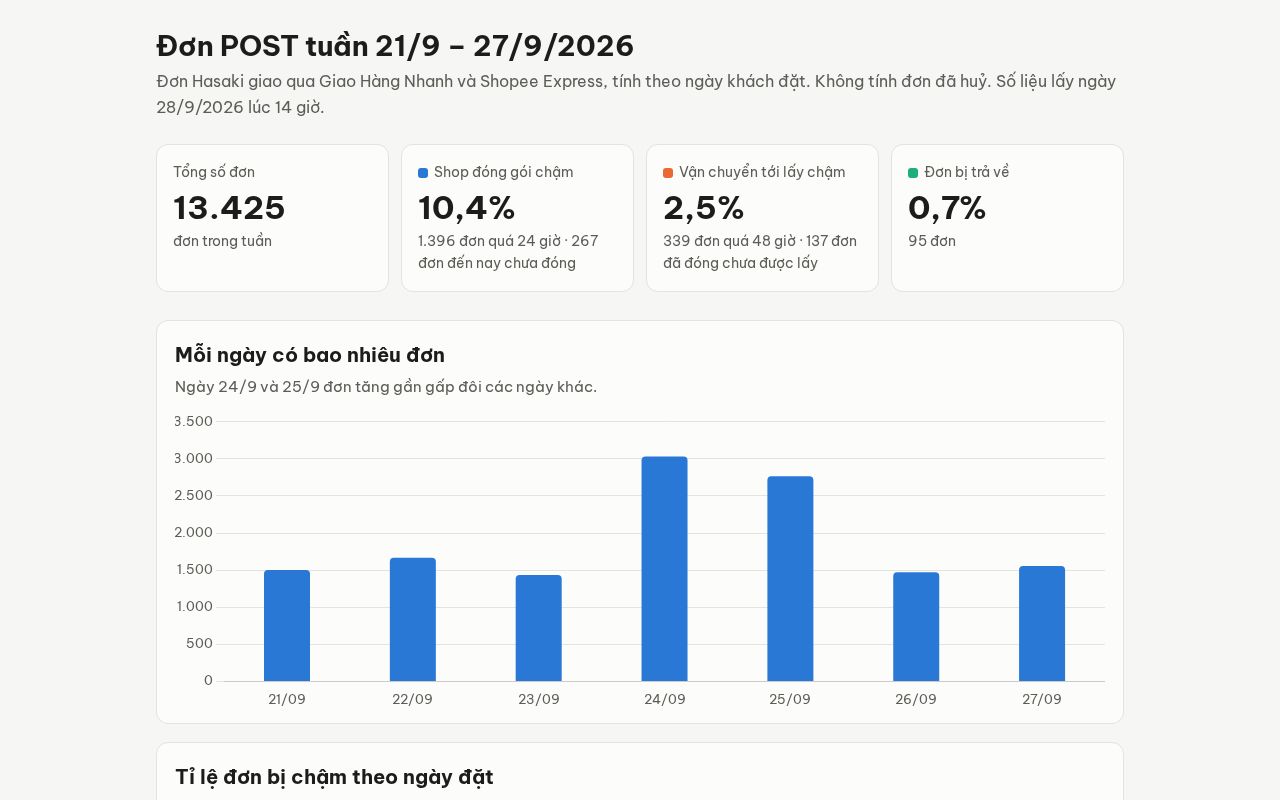The image size is (1280, 800).
Task: Click the Tổng số đơn label
Action: 214,172
